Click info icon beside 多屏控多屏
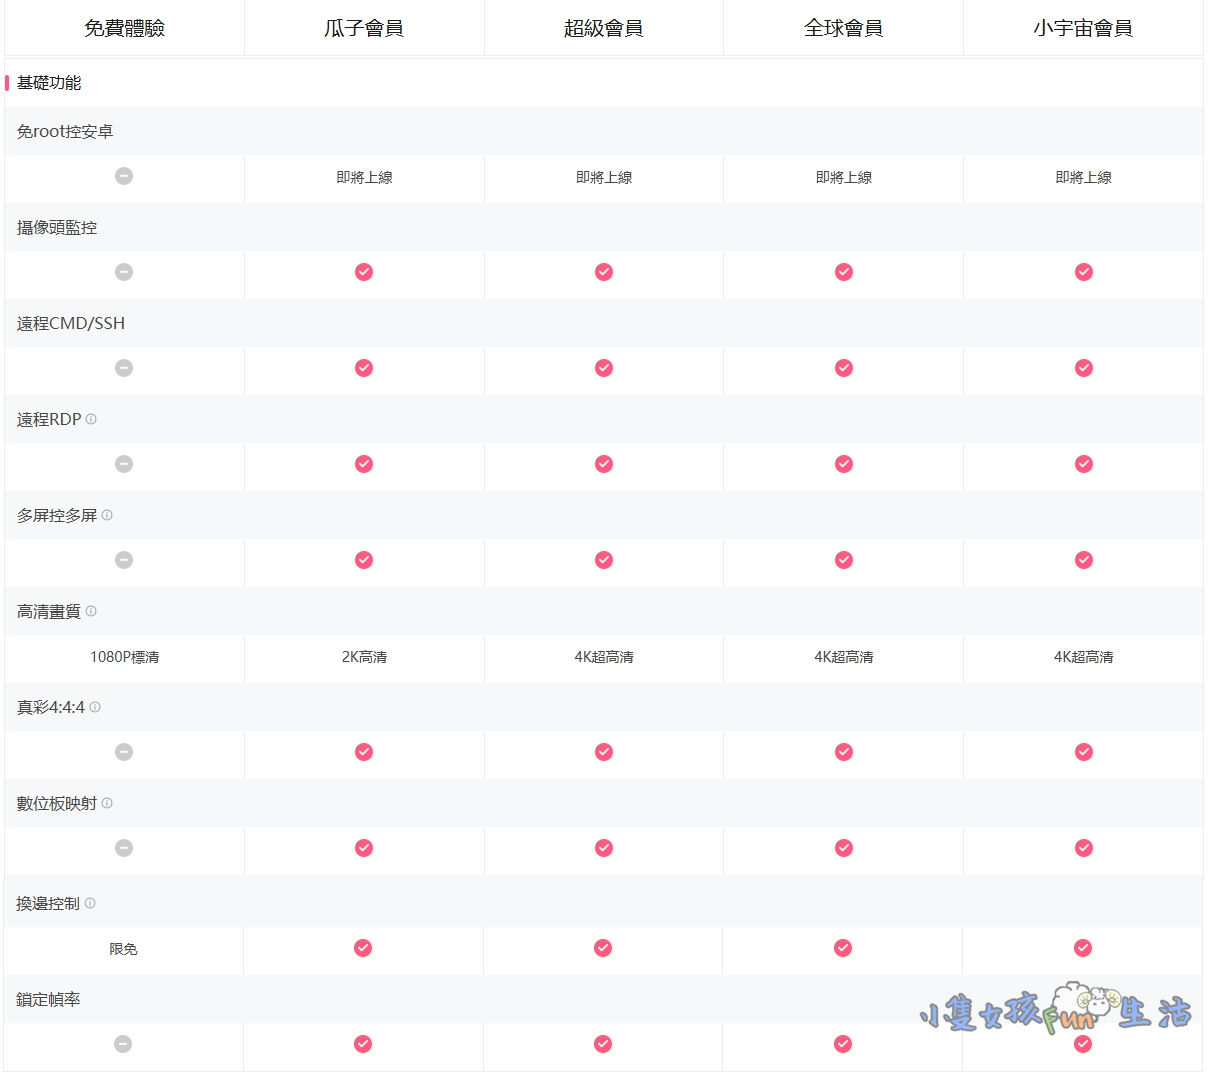The height and width of the screenshot is (1085, 1208). [107, 516]
